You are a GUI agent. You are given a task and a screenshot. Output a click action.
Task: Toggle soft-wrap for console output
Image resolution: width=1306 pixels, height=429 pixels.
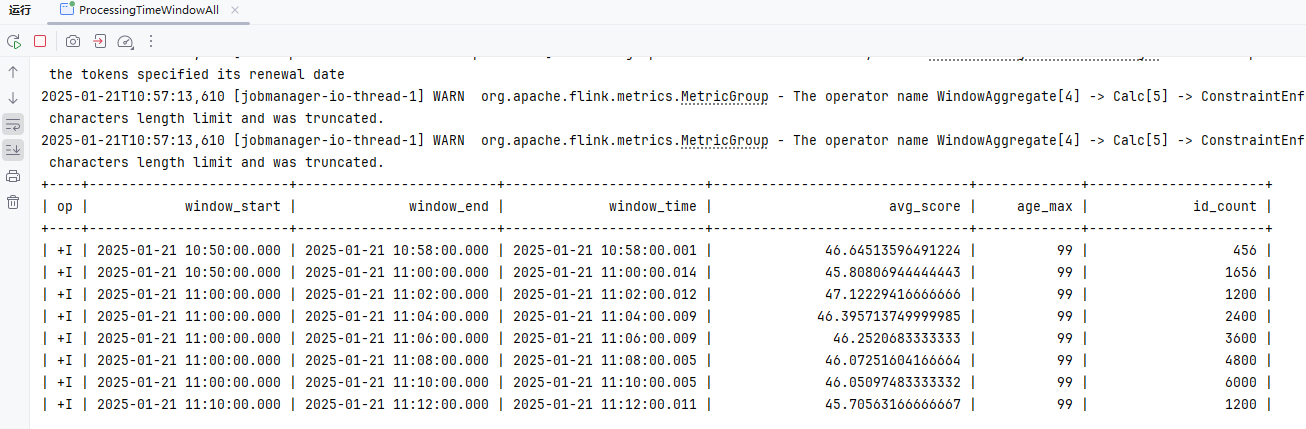13,124
